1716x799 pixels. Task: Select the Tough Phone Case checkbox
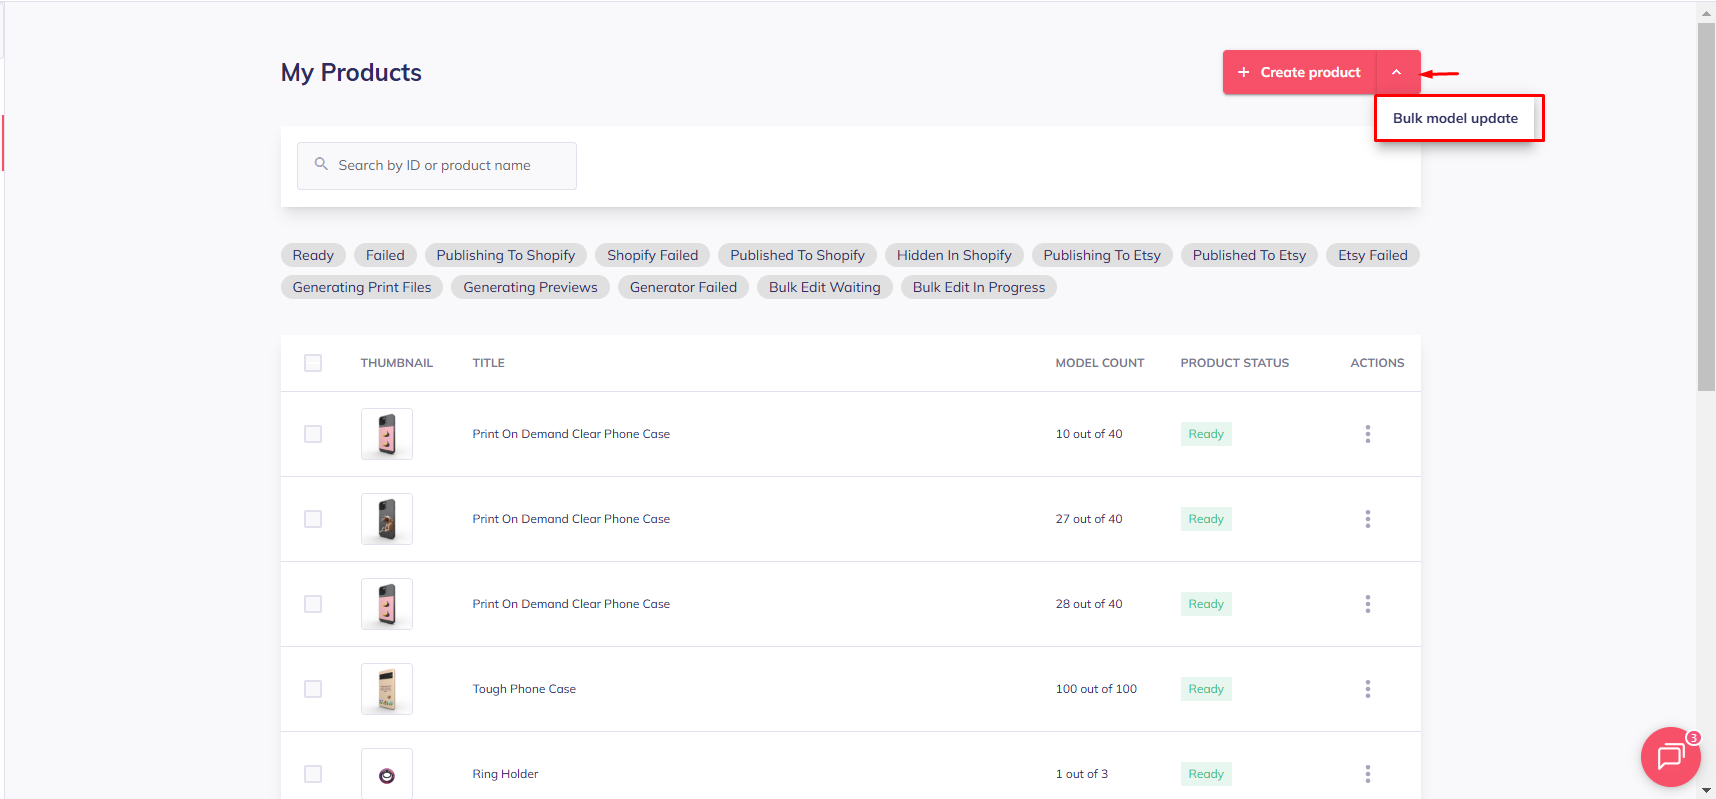(x=313, y=689)
